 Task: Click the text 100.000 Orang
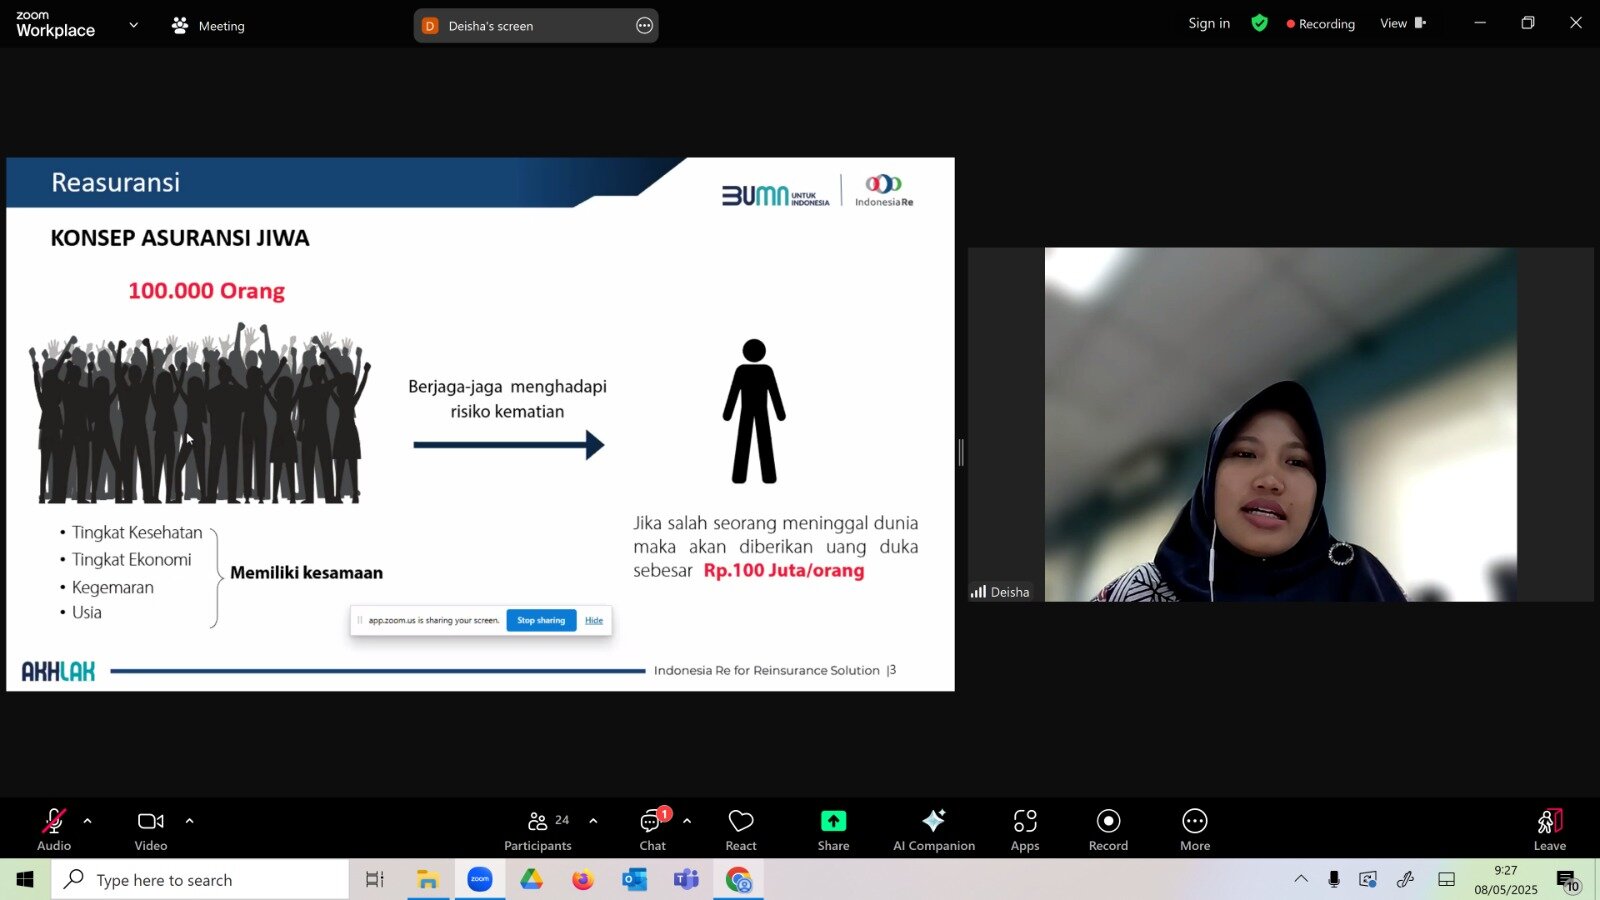pyautogui.click(x=206, y=291)
